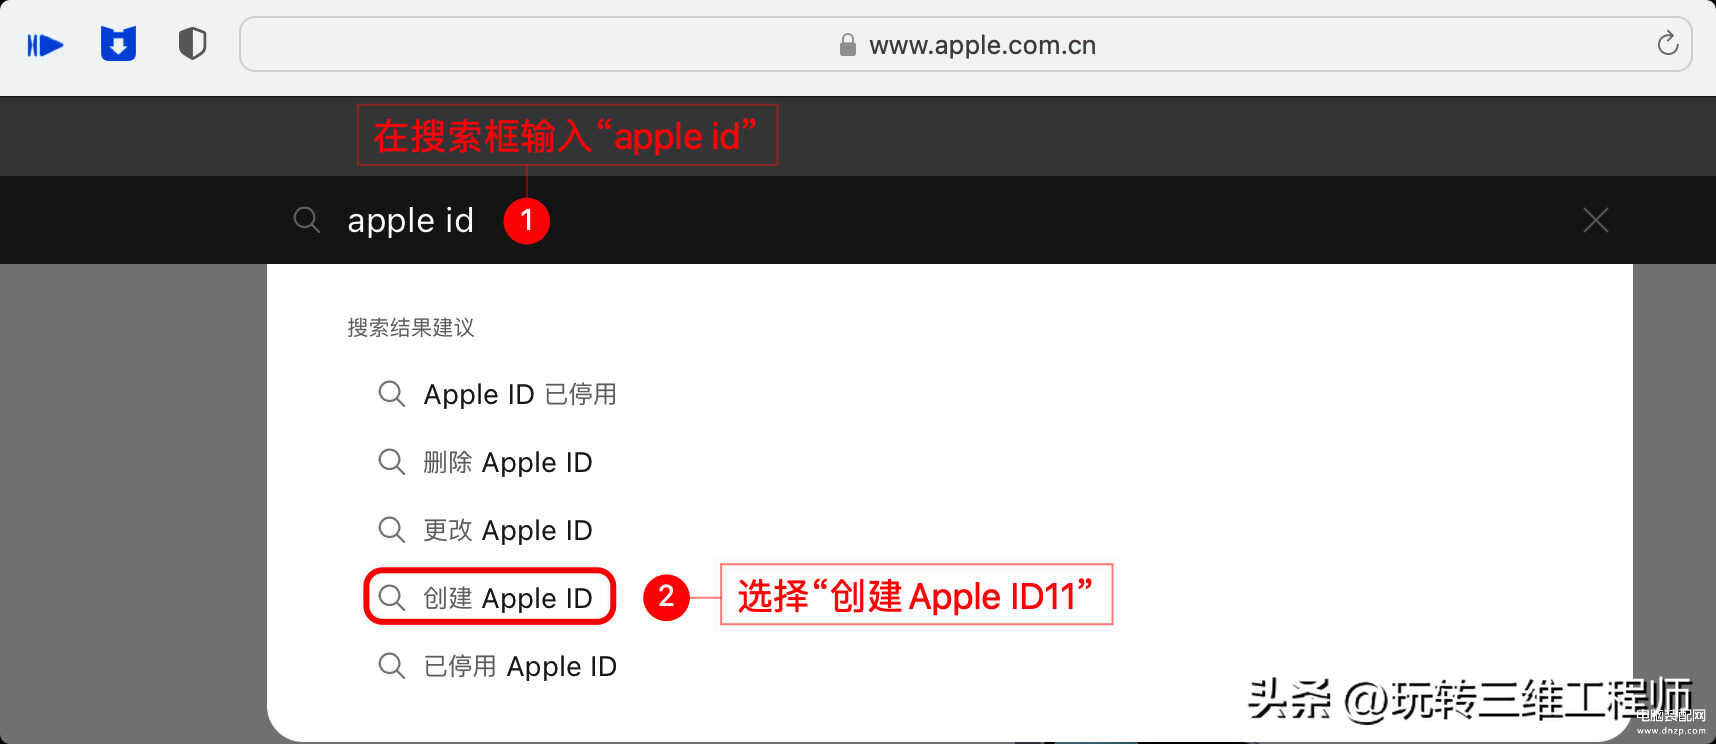Open the privacy shield report icon
1716x744 pixels.
point(192,44)
